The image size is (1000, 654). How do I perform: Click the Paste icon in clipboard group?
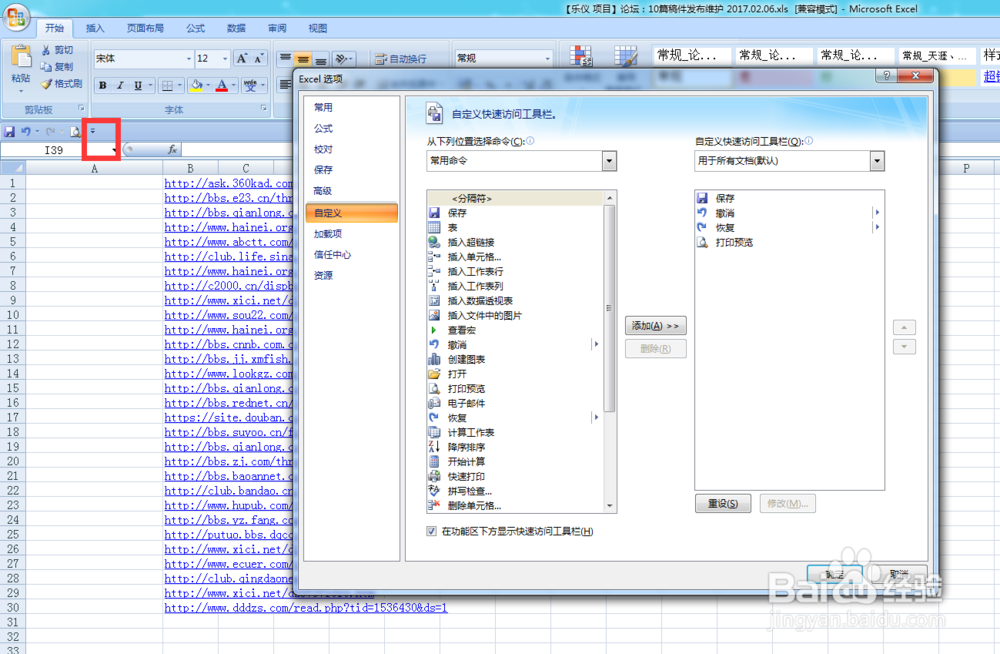[x=21, y=57]
